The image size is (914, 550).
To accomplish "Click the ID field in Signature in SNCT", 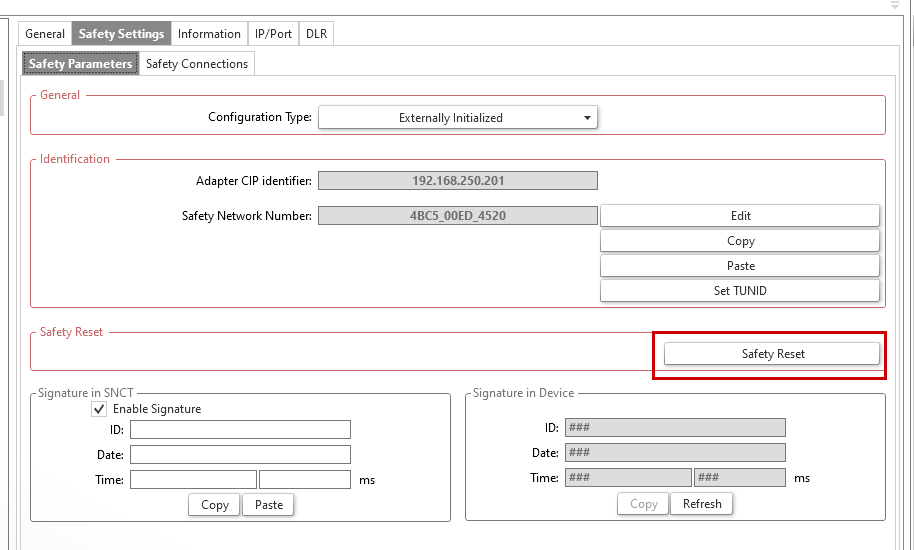I will (x=240, y=429).
